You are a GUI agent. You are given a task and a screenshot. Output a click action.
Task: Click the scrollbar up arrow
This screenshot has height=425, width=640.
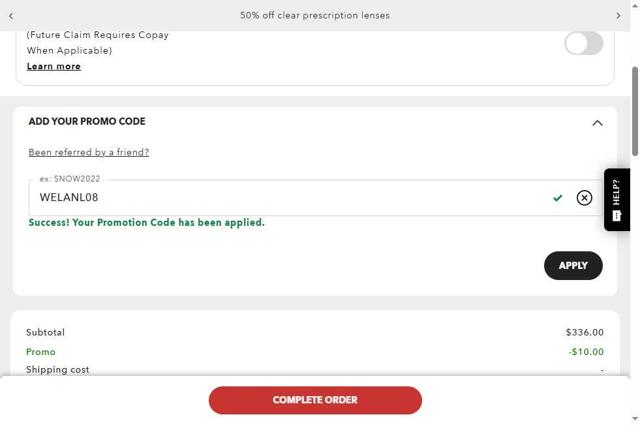[635, 5]
